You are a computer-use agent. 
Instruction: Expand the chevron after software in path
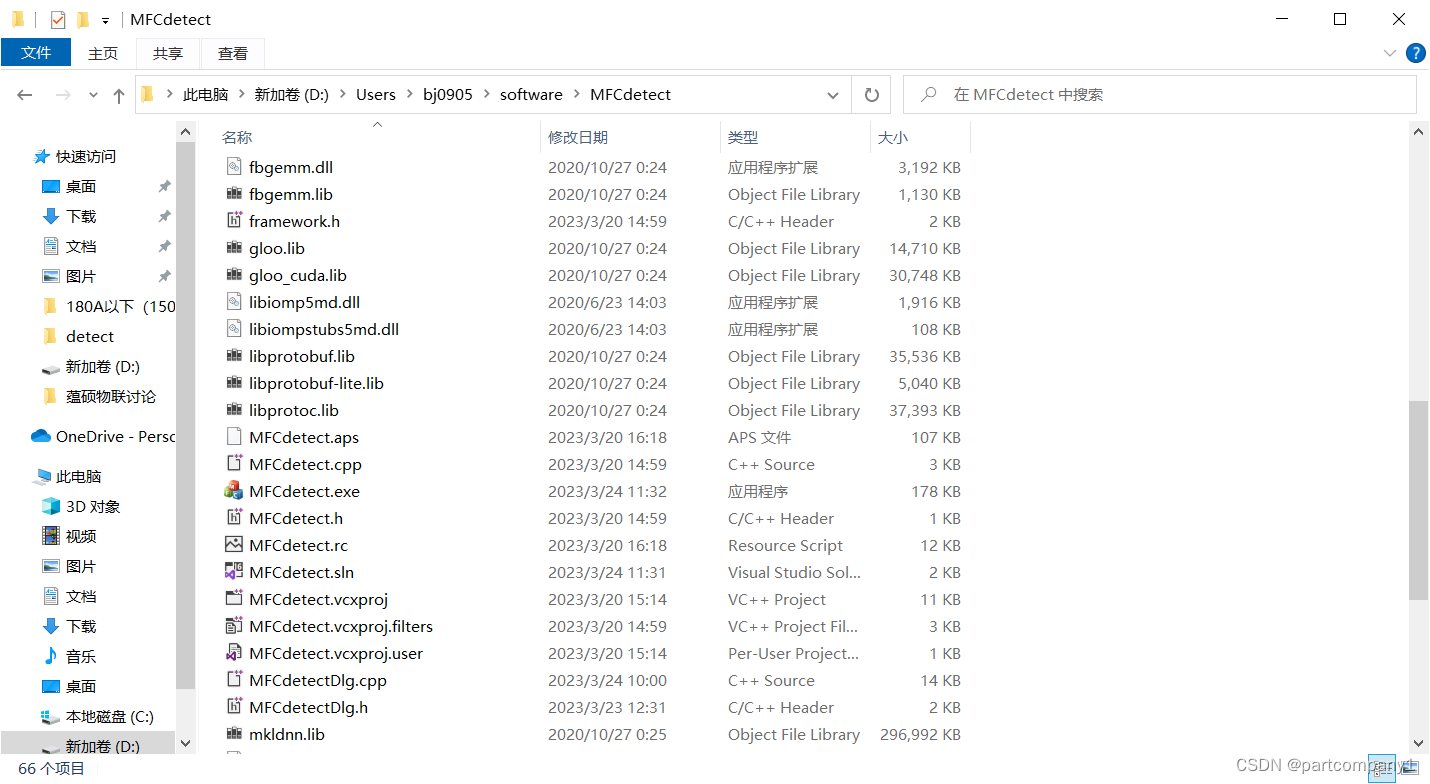576,95
